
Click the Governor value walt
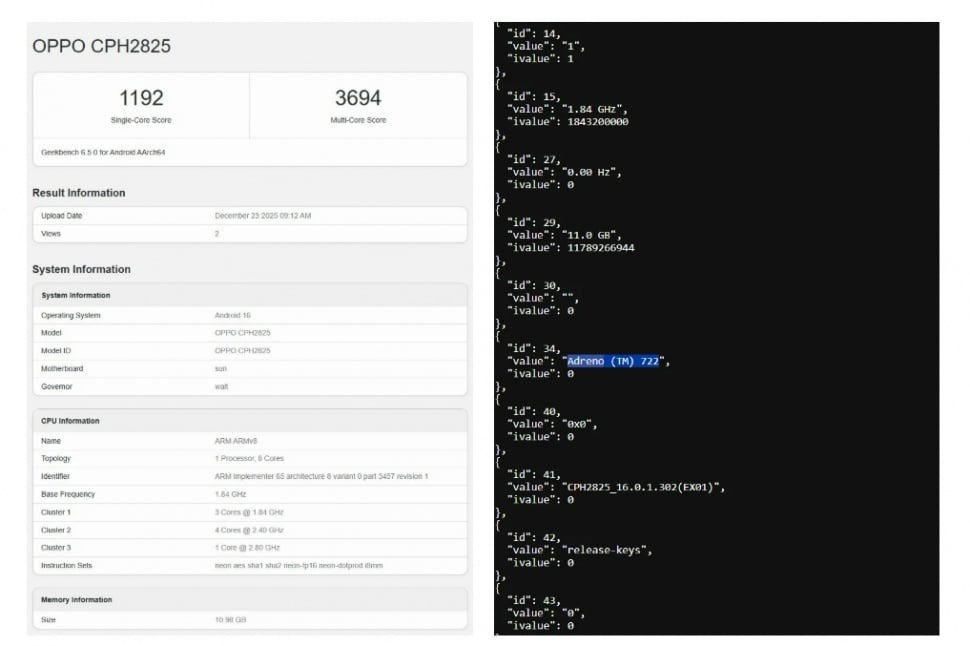pos(221,386)
